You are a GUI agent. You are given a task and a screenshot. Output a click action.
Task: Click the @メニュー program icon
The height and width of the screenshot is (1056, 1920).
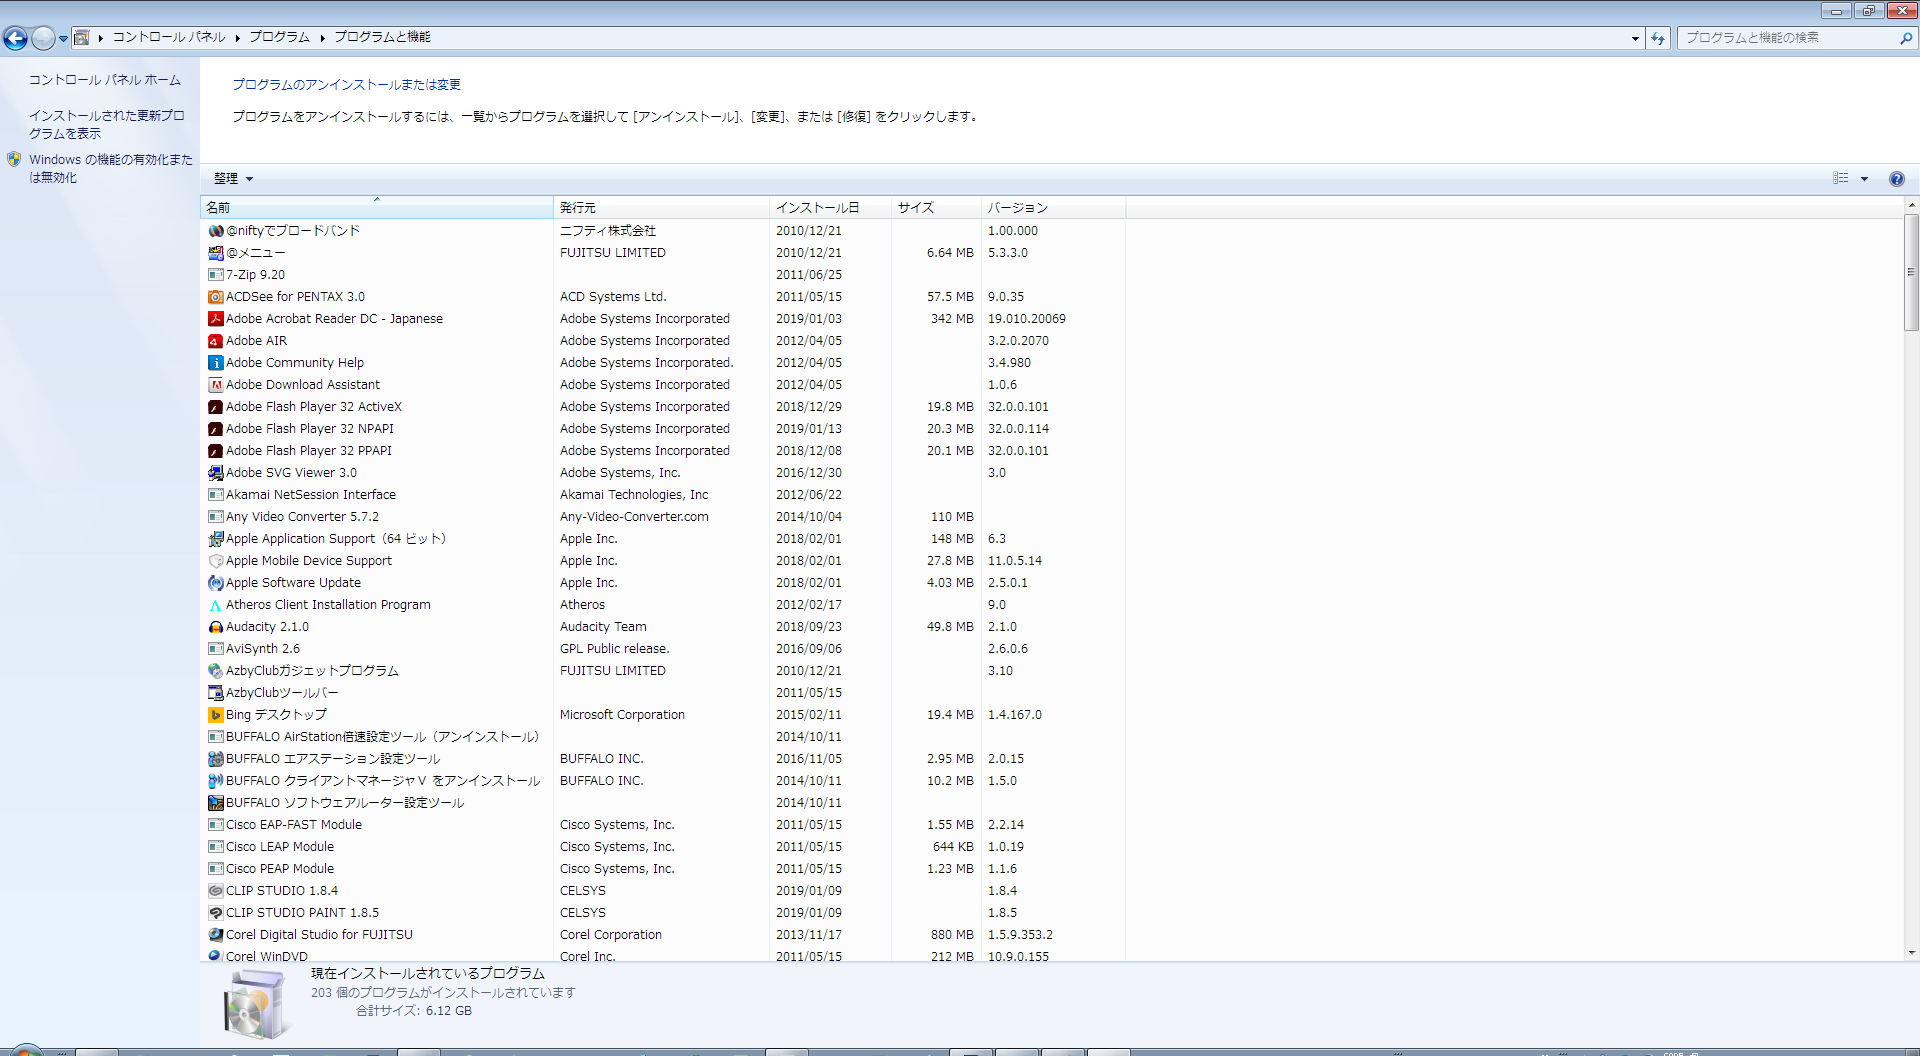215,253
